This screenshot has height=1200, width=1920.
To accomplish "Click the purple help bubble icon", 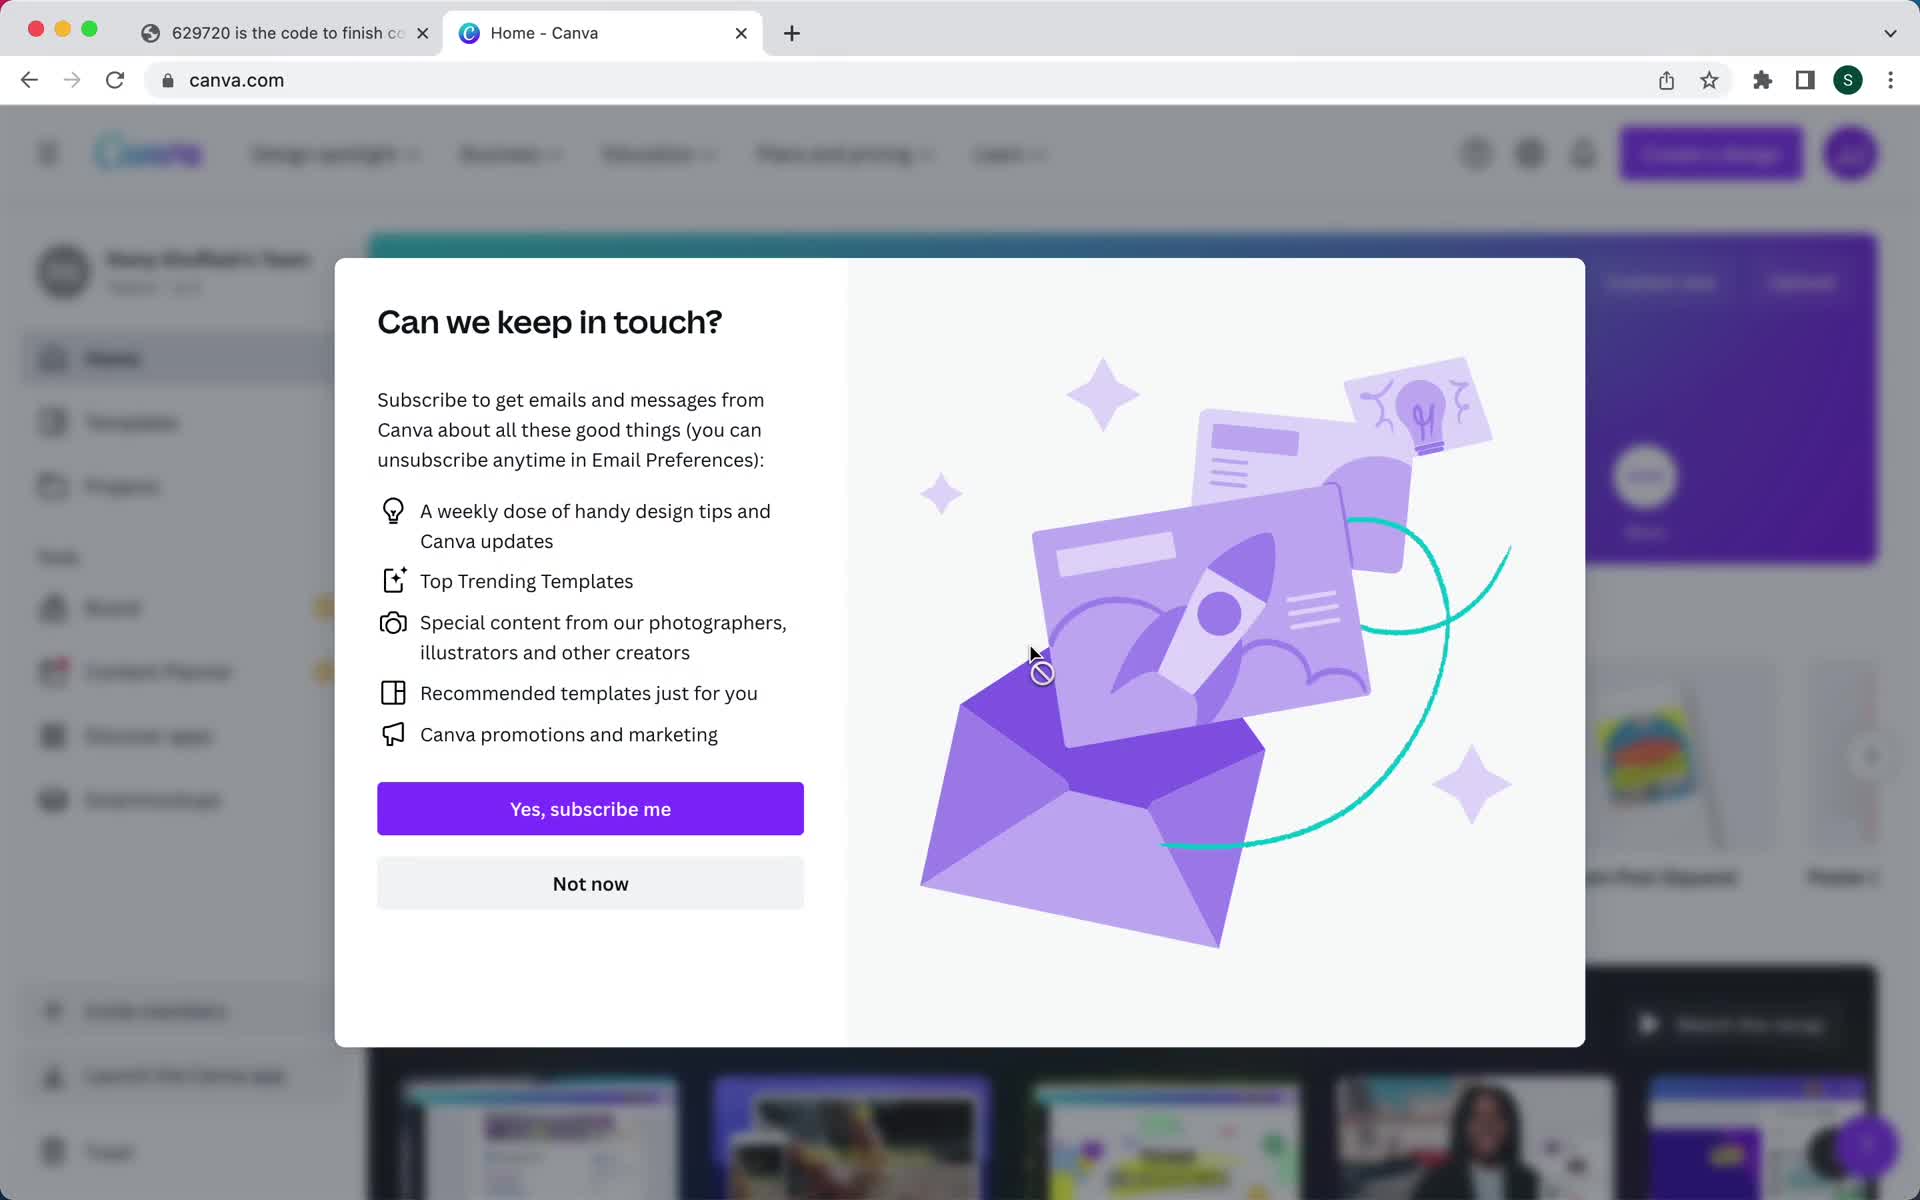I will (1866, 1147).
